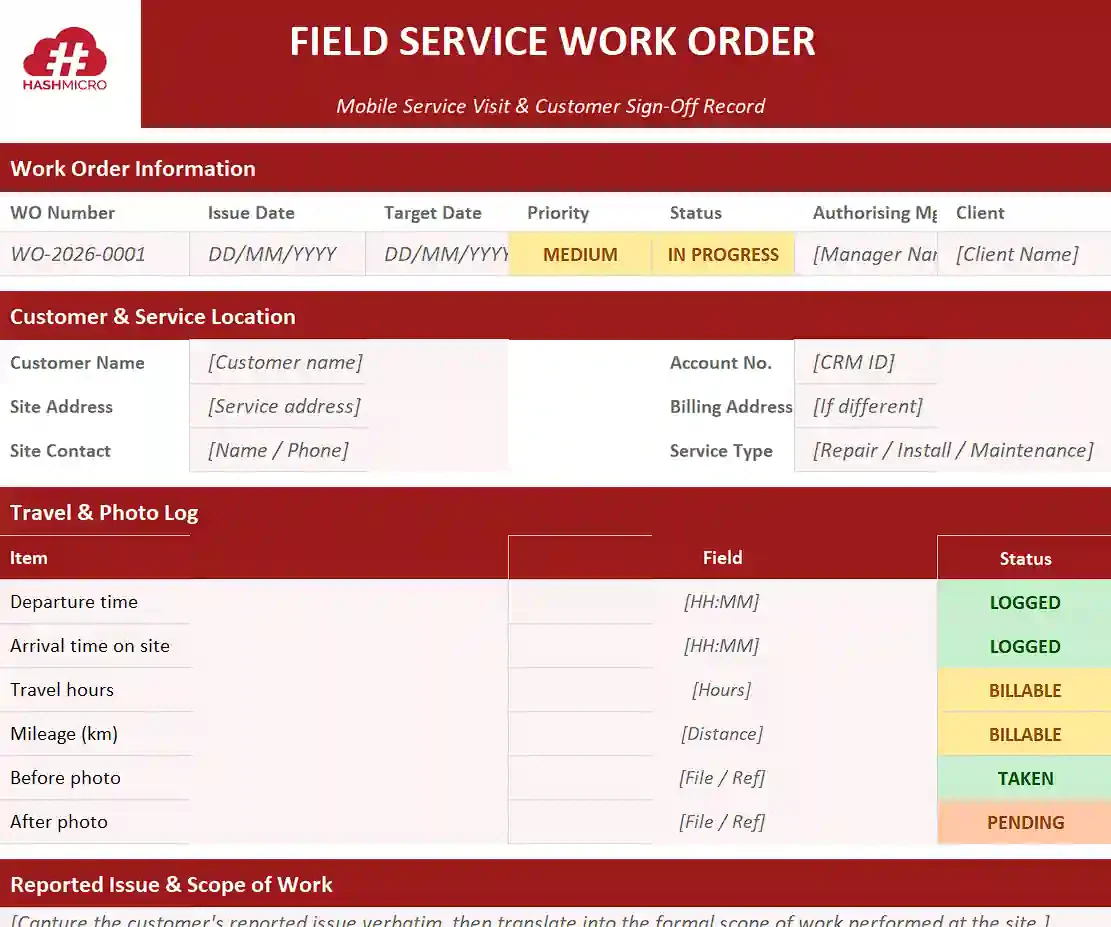Click the Account No. label
This screenshot has width=1111, height=927.
pos(721,362)
